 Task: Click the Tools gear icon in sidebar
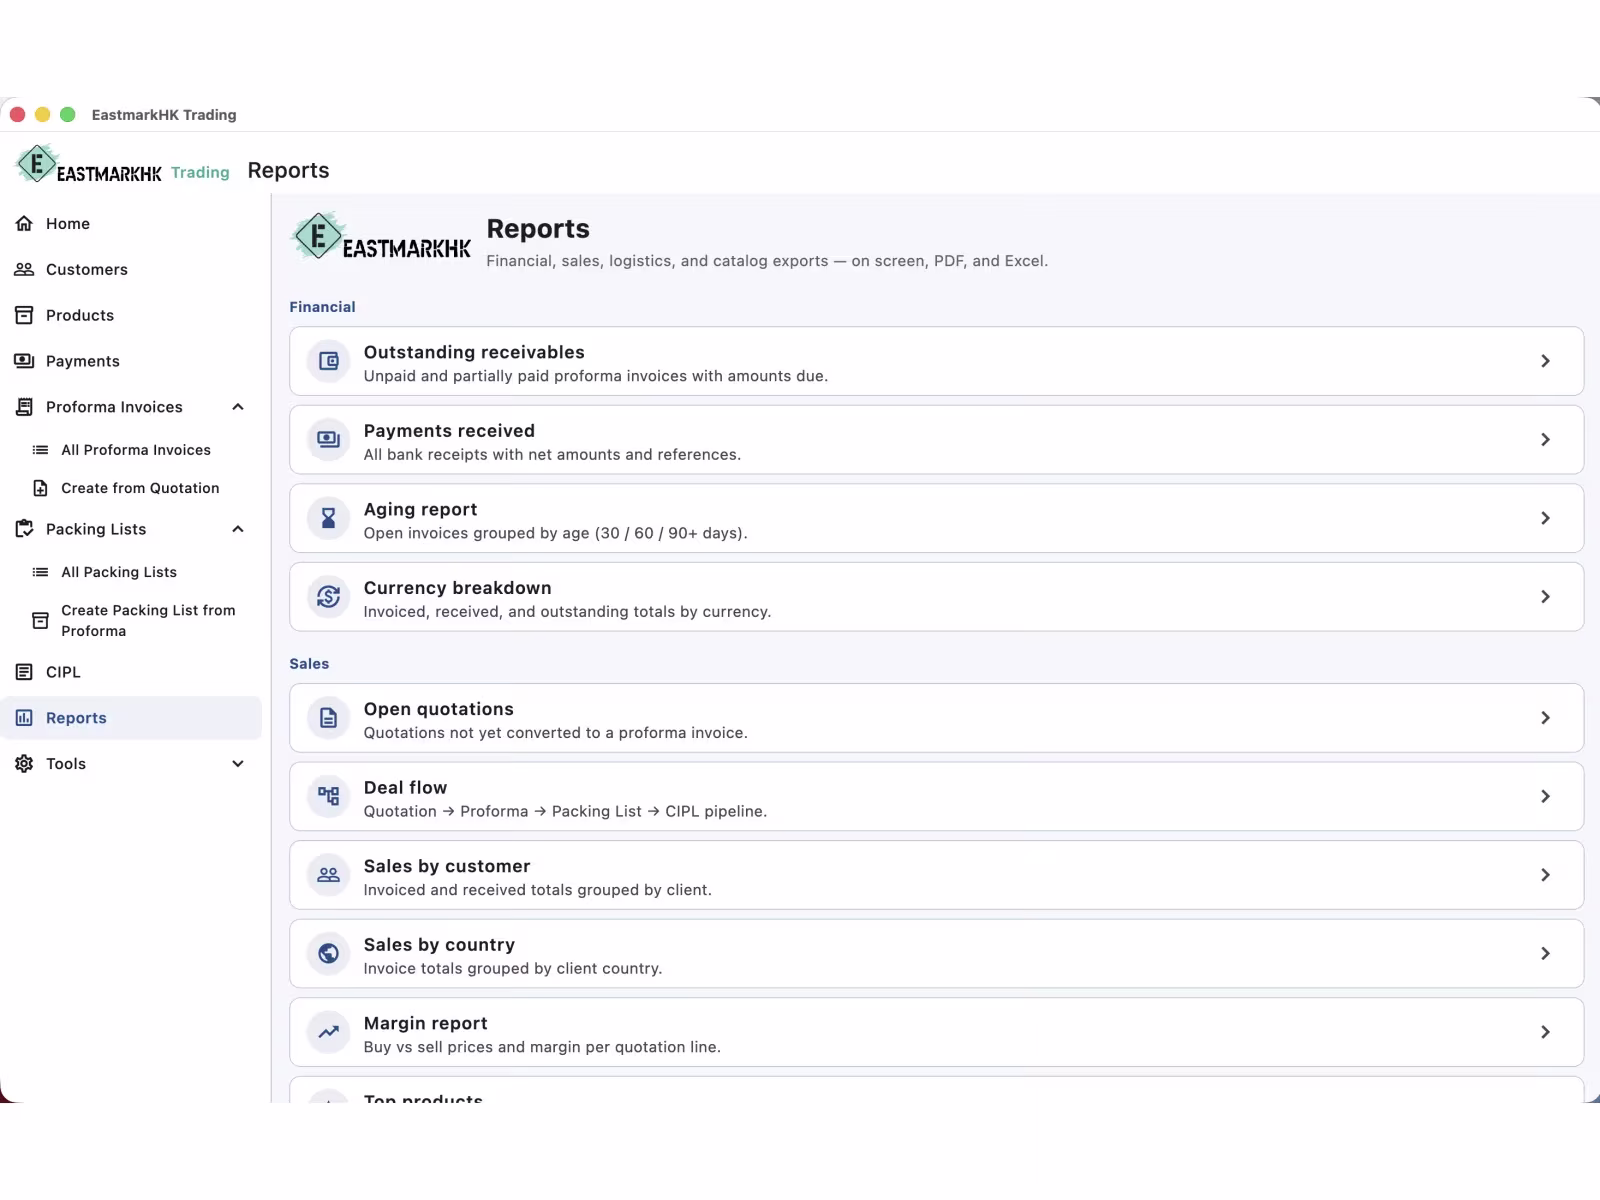point(24,764)
